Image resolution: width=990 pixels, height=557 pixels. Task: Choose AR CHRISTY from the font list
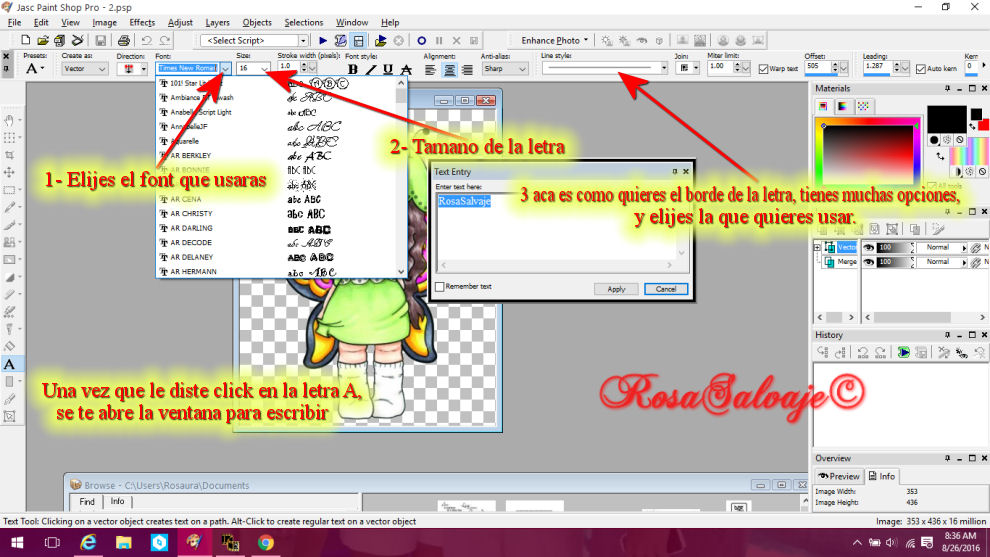click(191, 213)
